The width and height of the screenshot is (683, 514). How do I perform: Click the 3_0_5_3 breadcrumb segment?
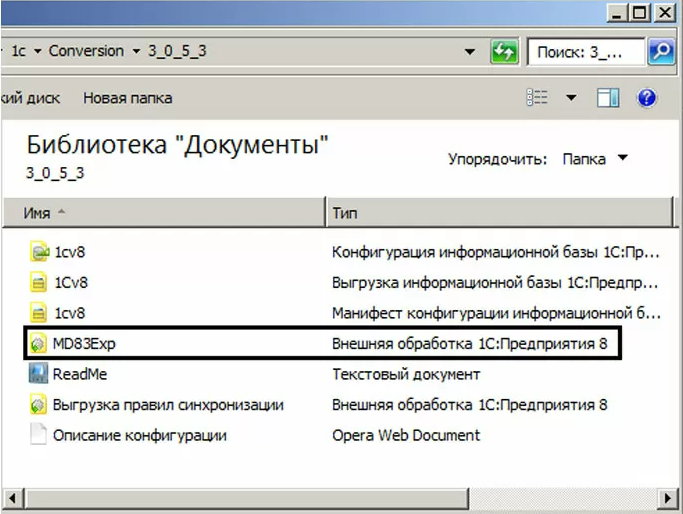click(x=177, y=51)
